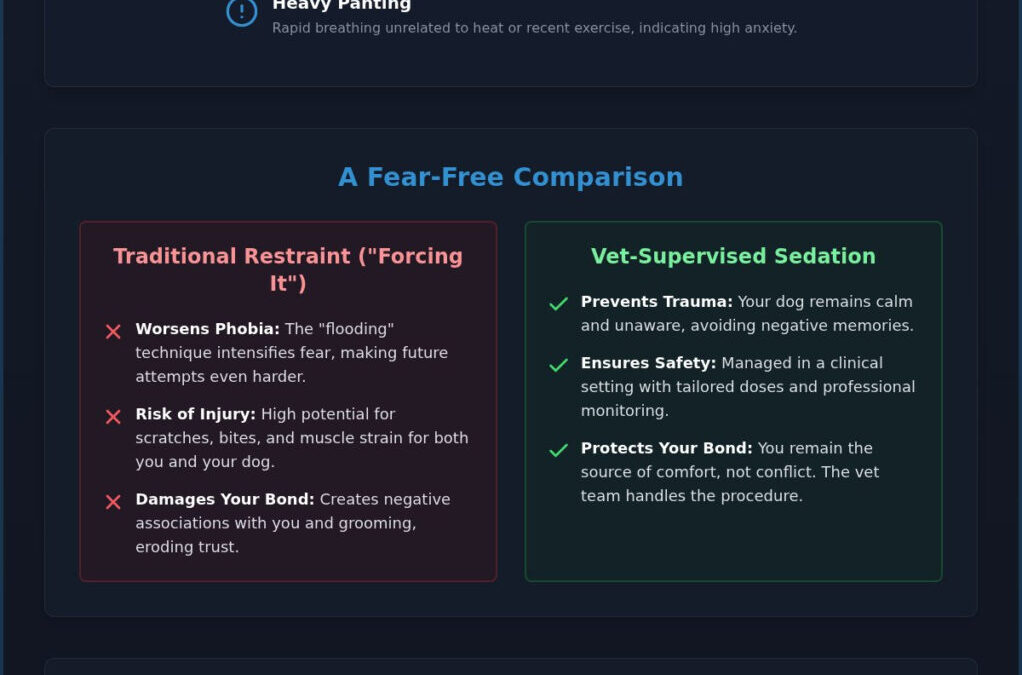The height and width of the screenshot is (675, 1022).
Task: Click the rapid breathing description text
Action: coord(534,28)
